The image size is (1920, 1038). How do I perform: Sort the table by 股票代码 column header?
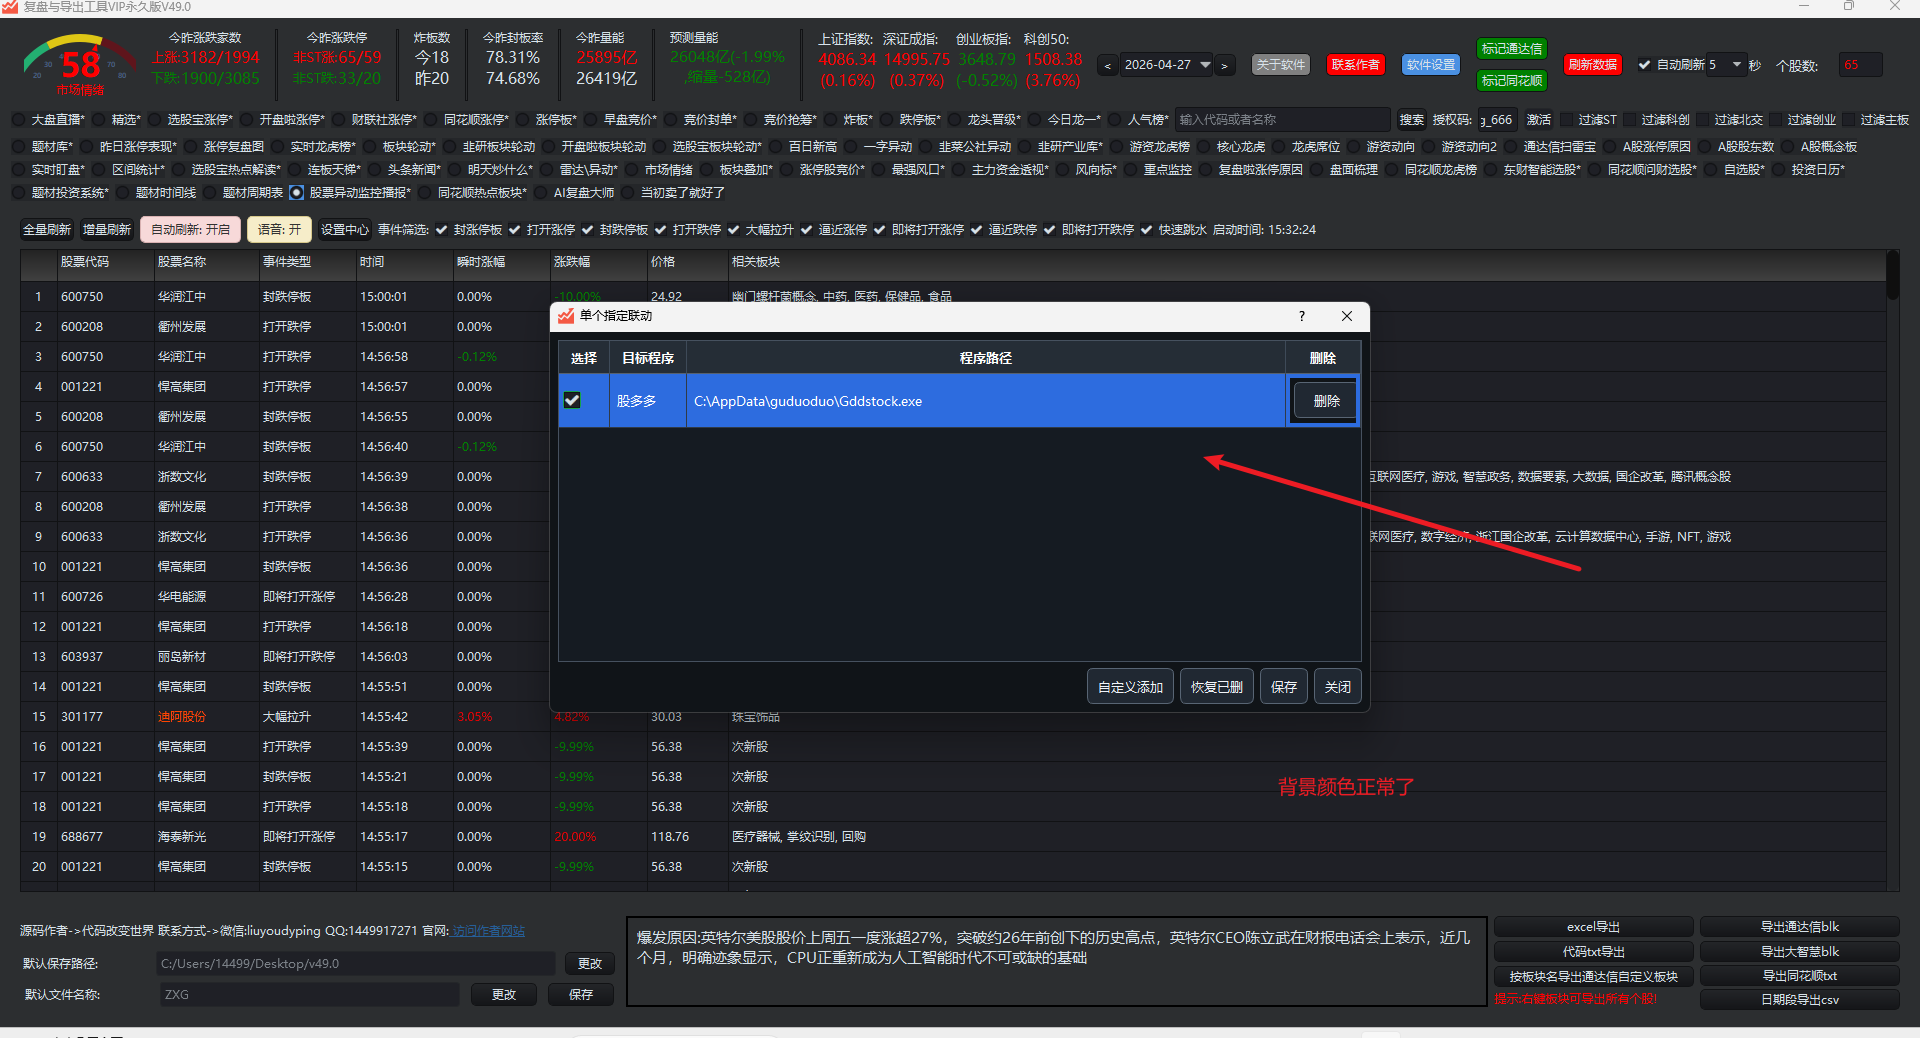point(85,262)
